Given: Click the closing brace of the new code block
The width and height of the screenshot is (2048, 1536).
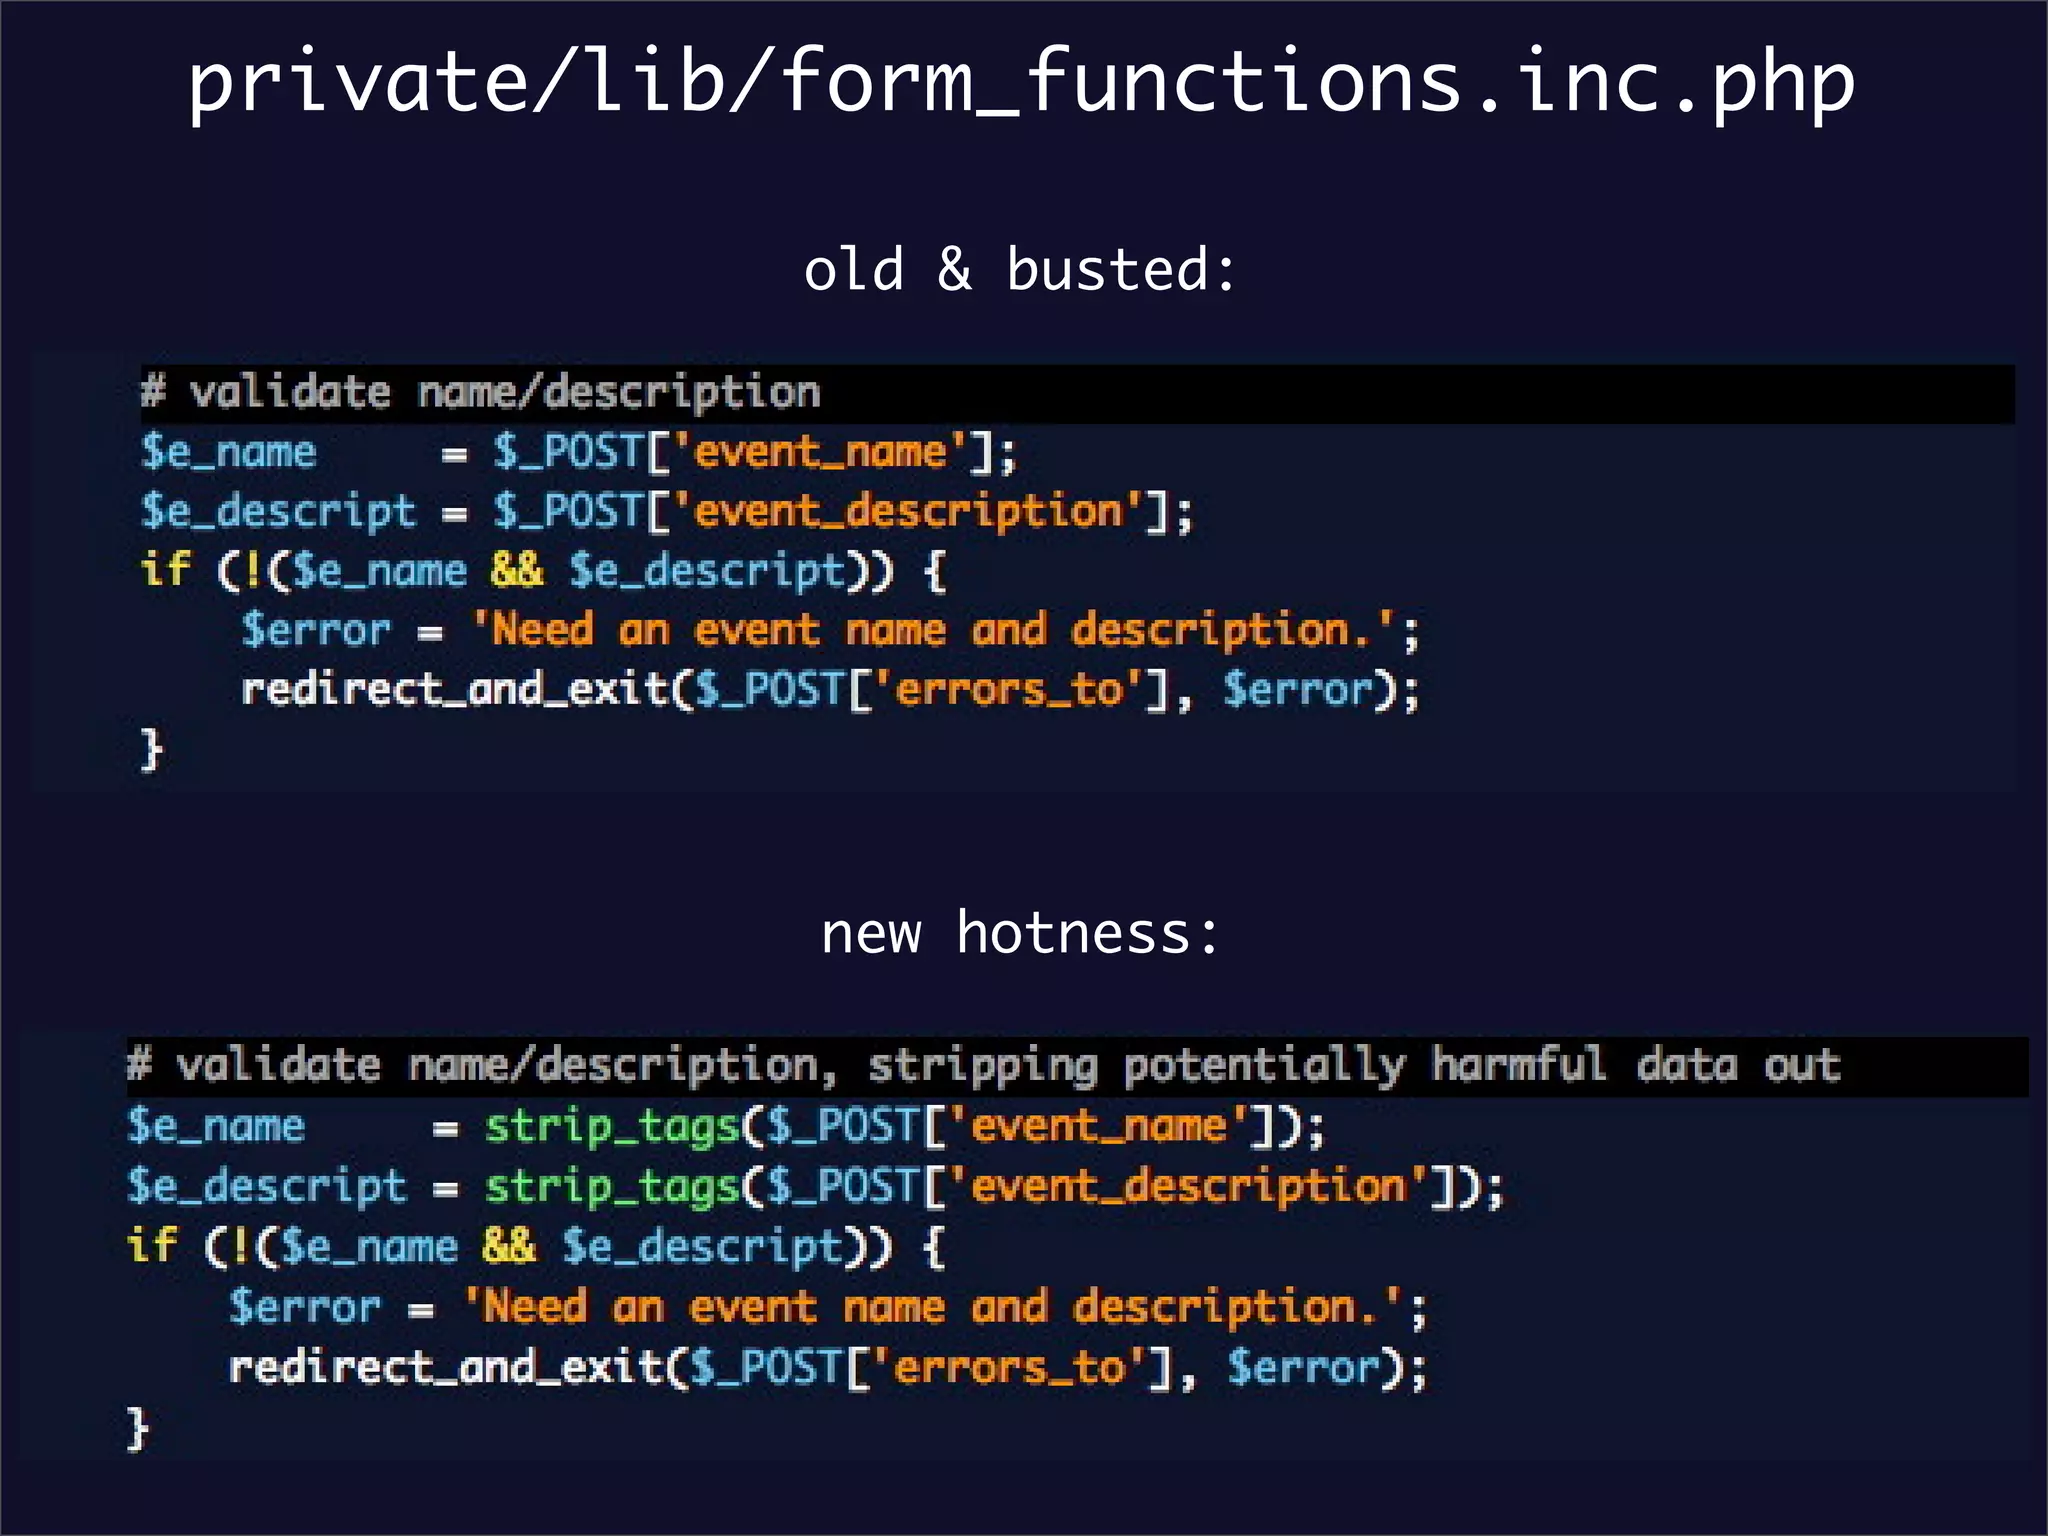Looking at the screenshot, I should [x=138, y=1427].
